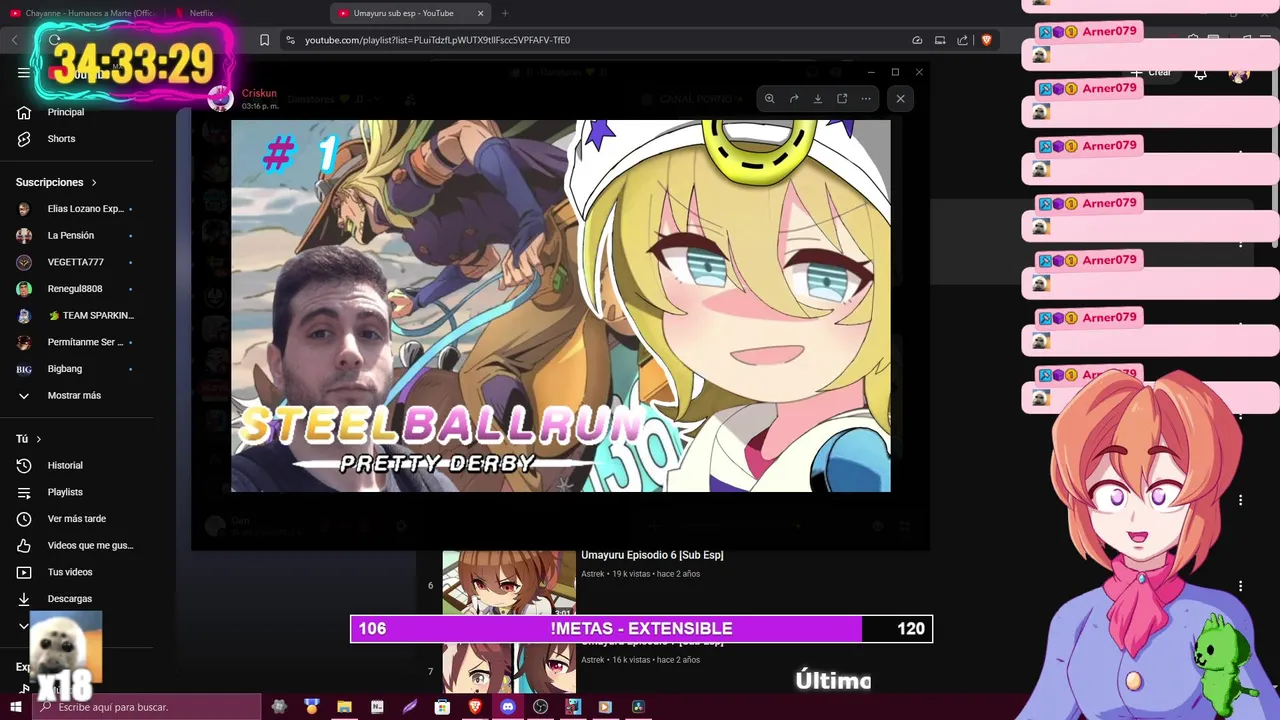This screenshot has width=1280, height=720.
Task: Open Ver más tarde in sidebar
Action: 77,519
